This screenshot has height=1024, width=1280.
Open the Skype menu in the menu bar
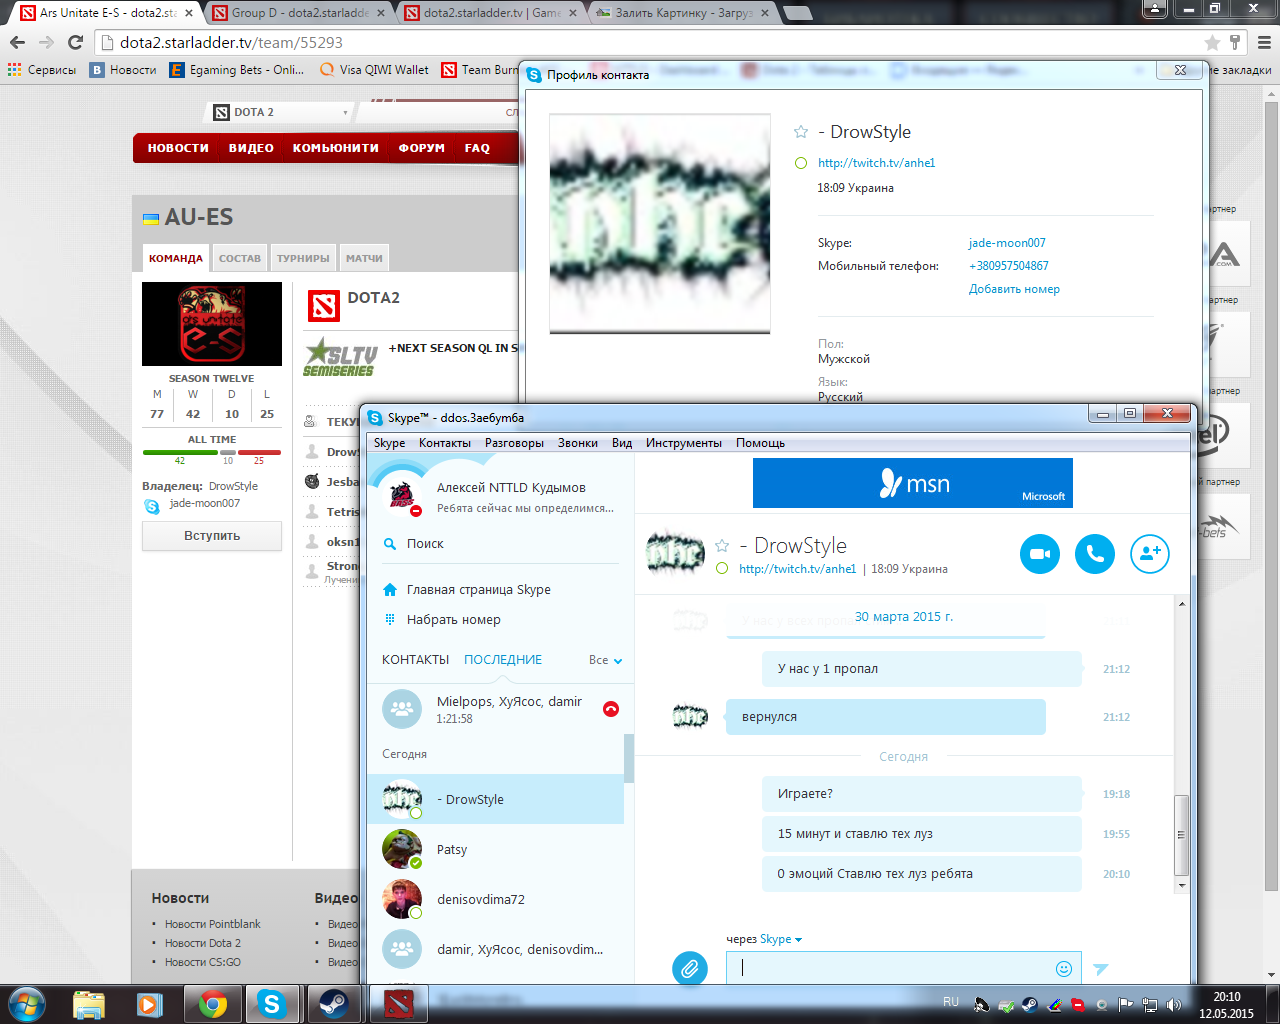(x=390, y=443)
